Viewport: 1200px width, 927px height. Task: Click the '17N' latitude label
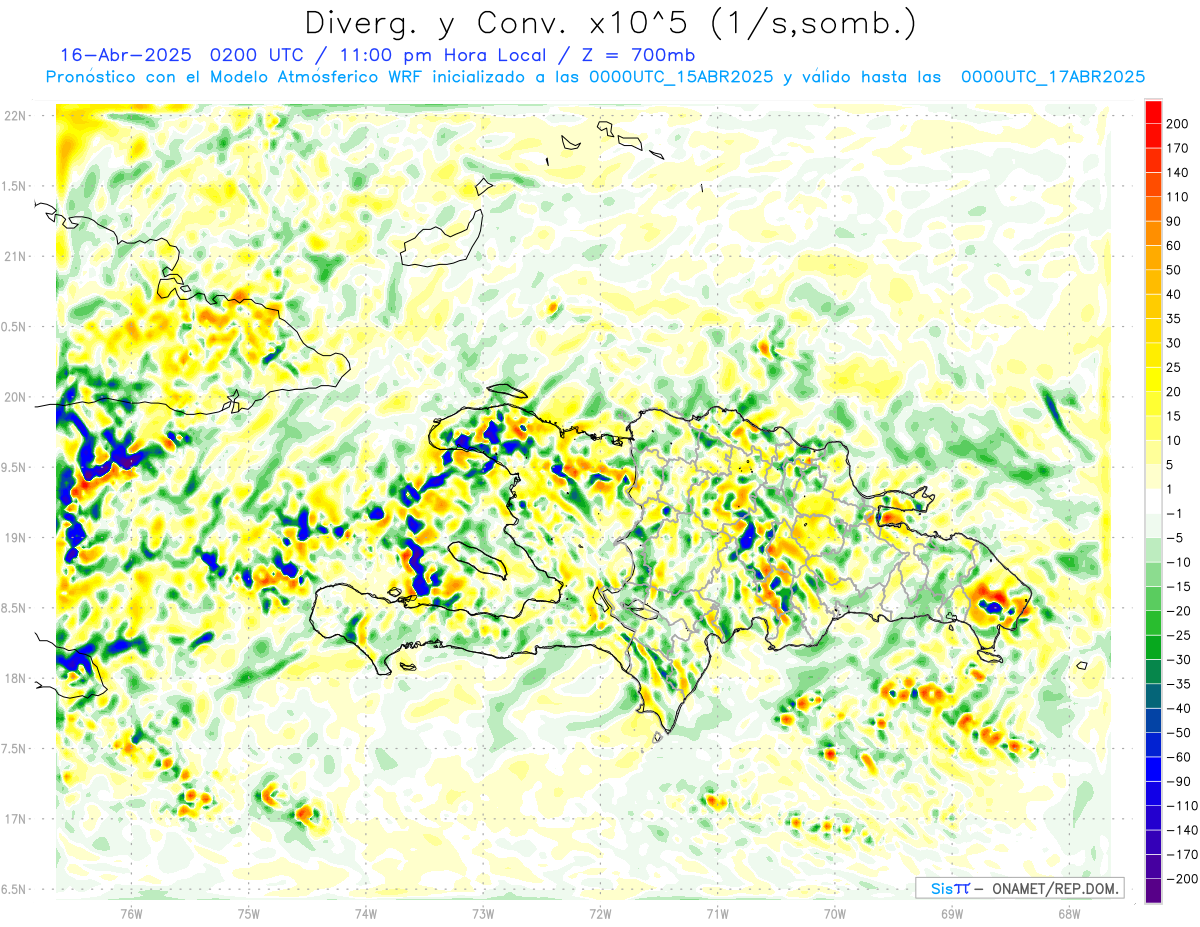(15, 818)
